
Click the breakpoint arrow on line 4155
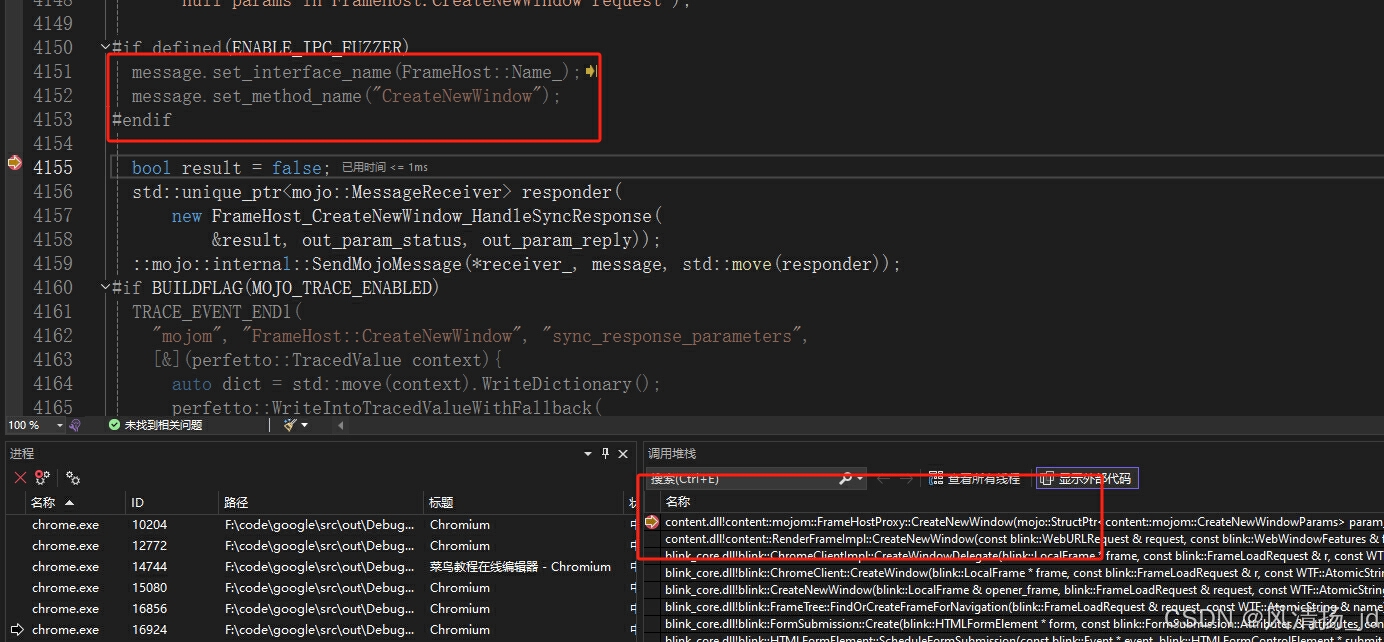point(14,163)
